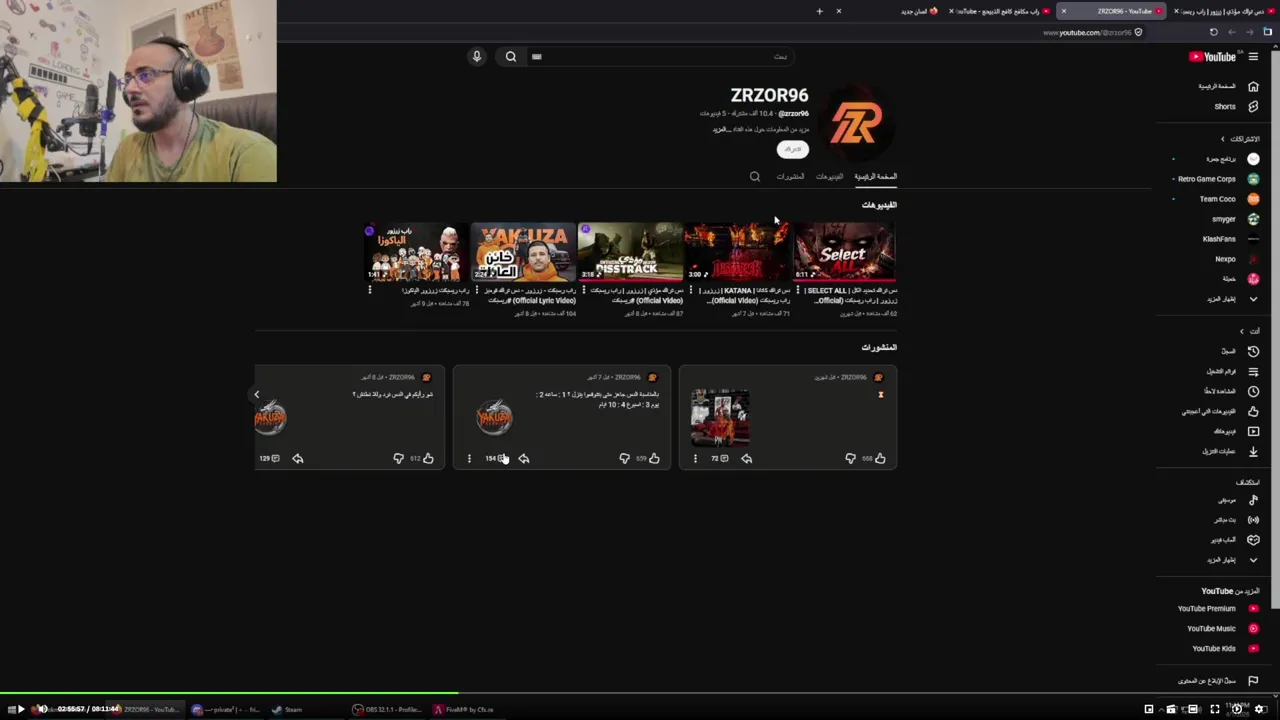This screenshot has width=1280, height=720.
Task: Click inside the YouTube search field
Action: tap(660, 57)
